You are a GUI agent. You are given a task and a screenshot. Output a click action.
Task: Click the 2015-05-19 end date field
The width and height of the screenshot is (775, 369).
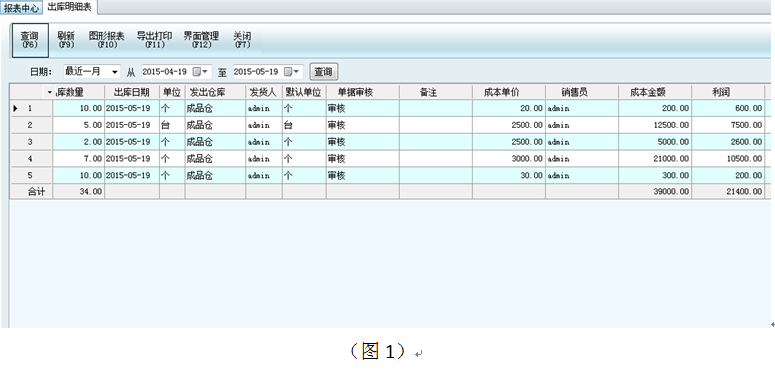(256, 72)
